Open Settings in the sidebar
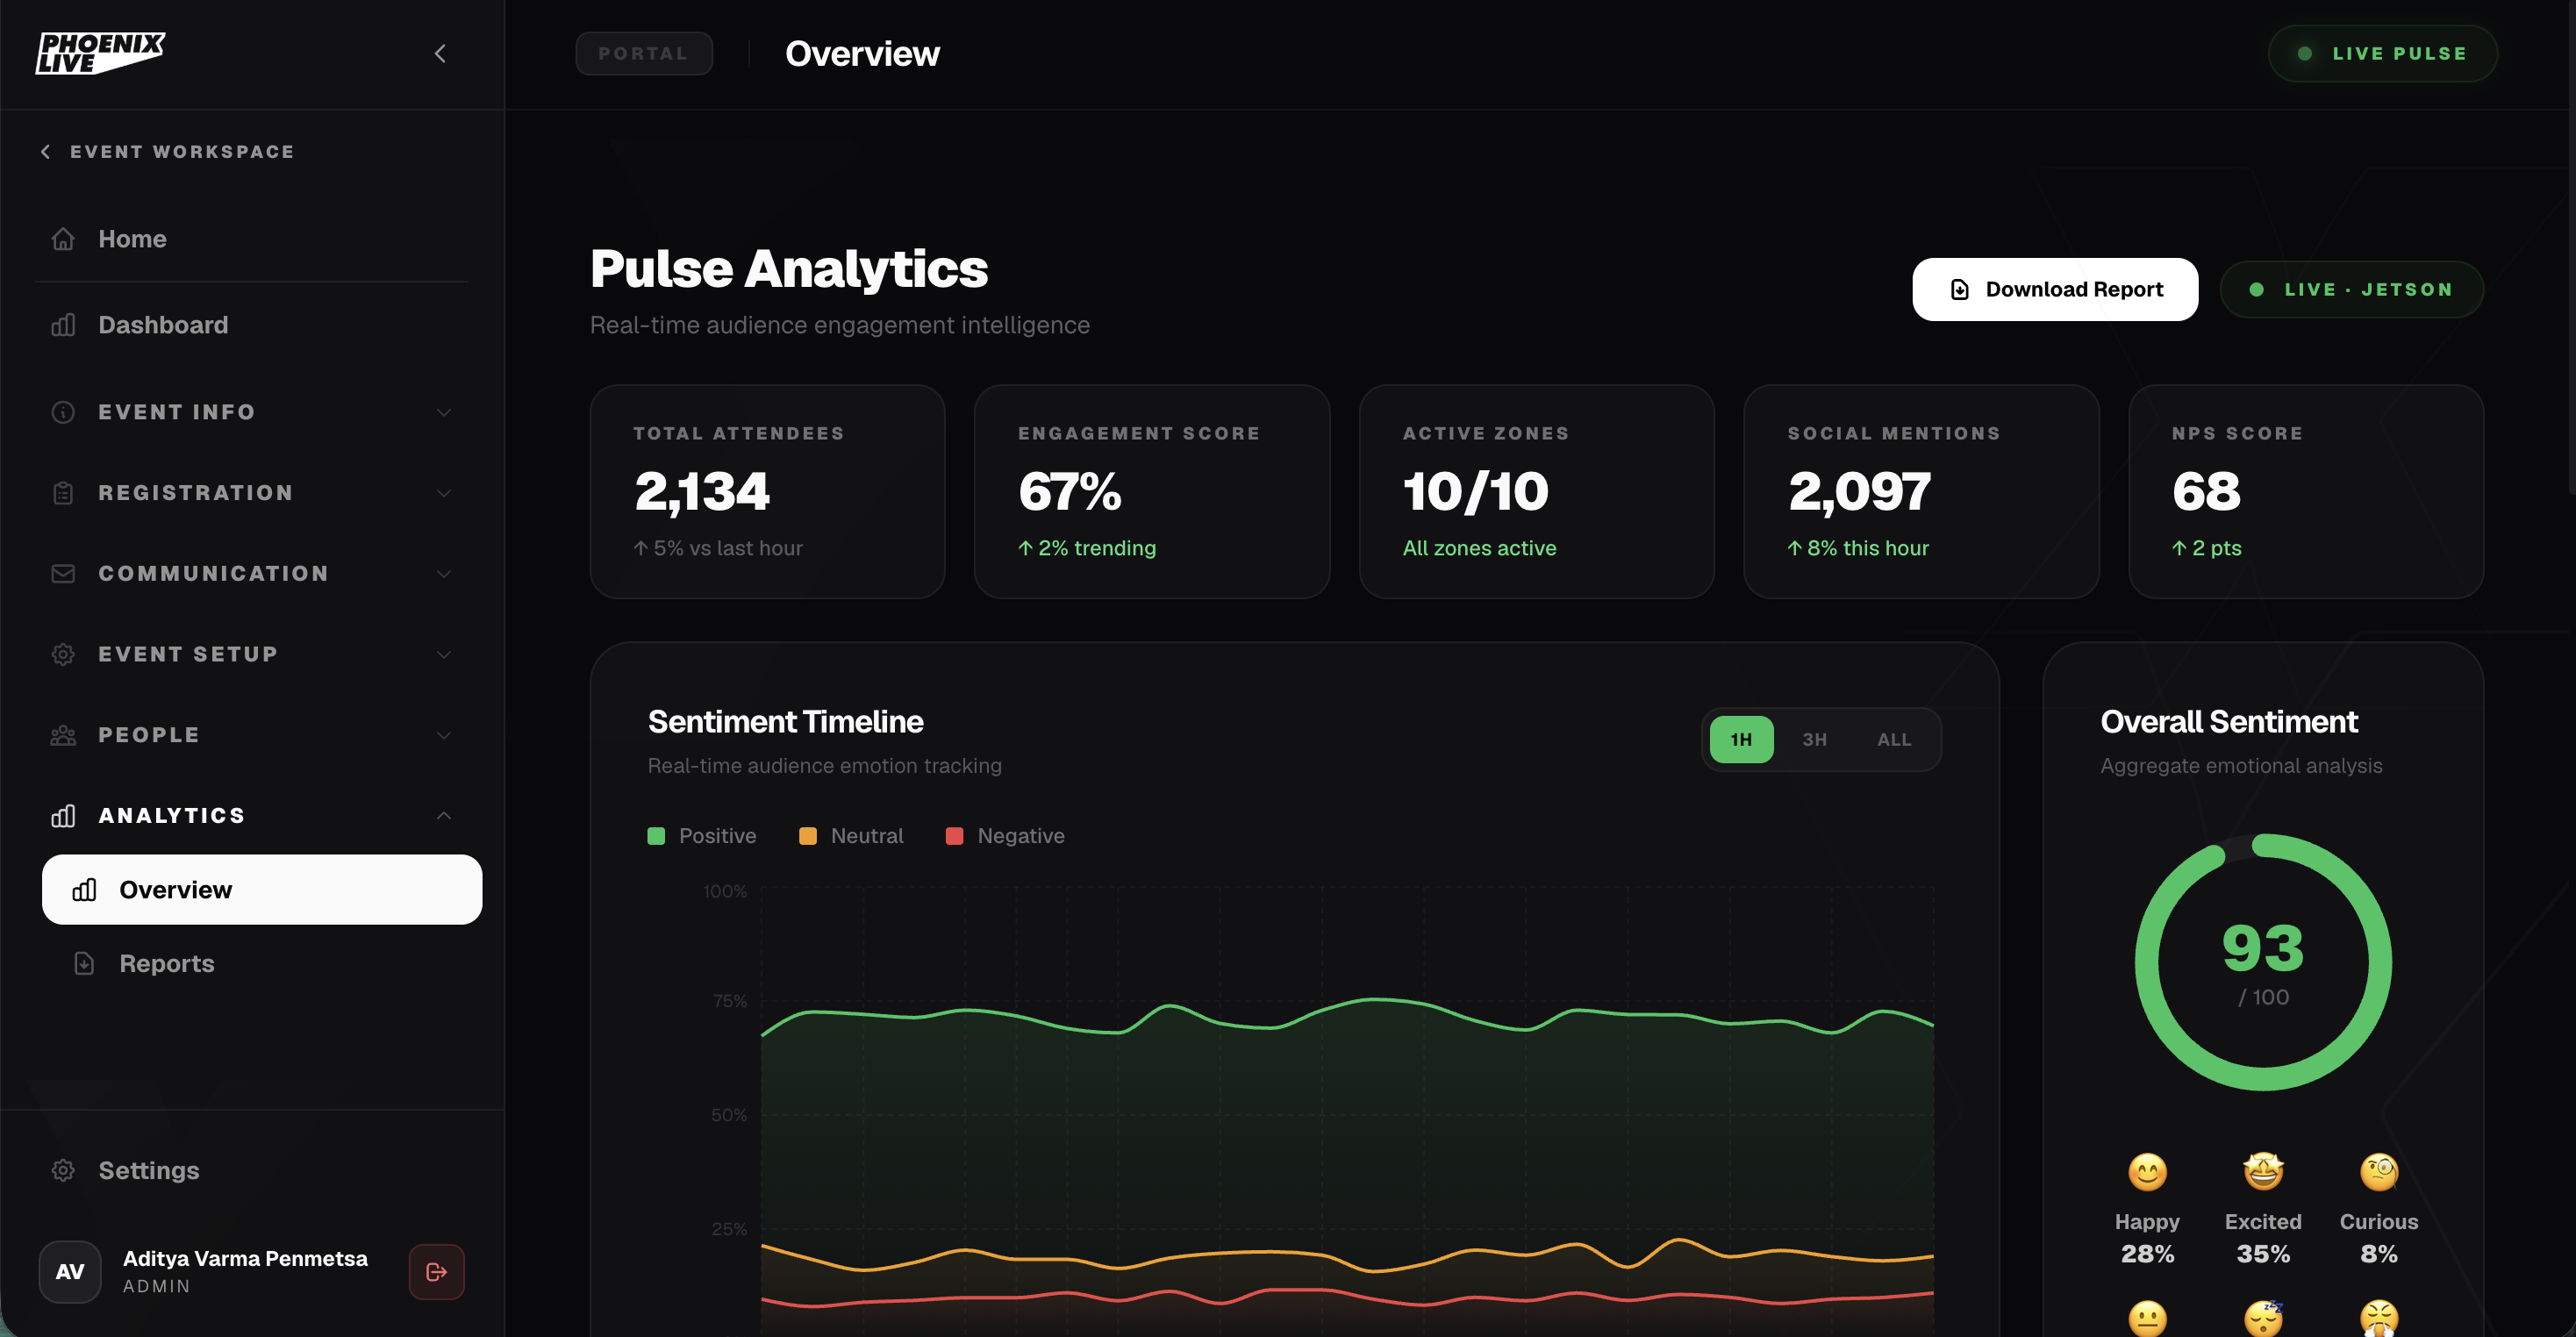Screen dimensions: 2576x1337 [x=252, y=1170]
